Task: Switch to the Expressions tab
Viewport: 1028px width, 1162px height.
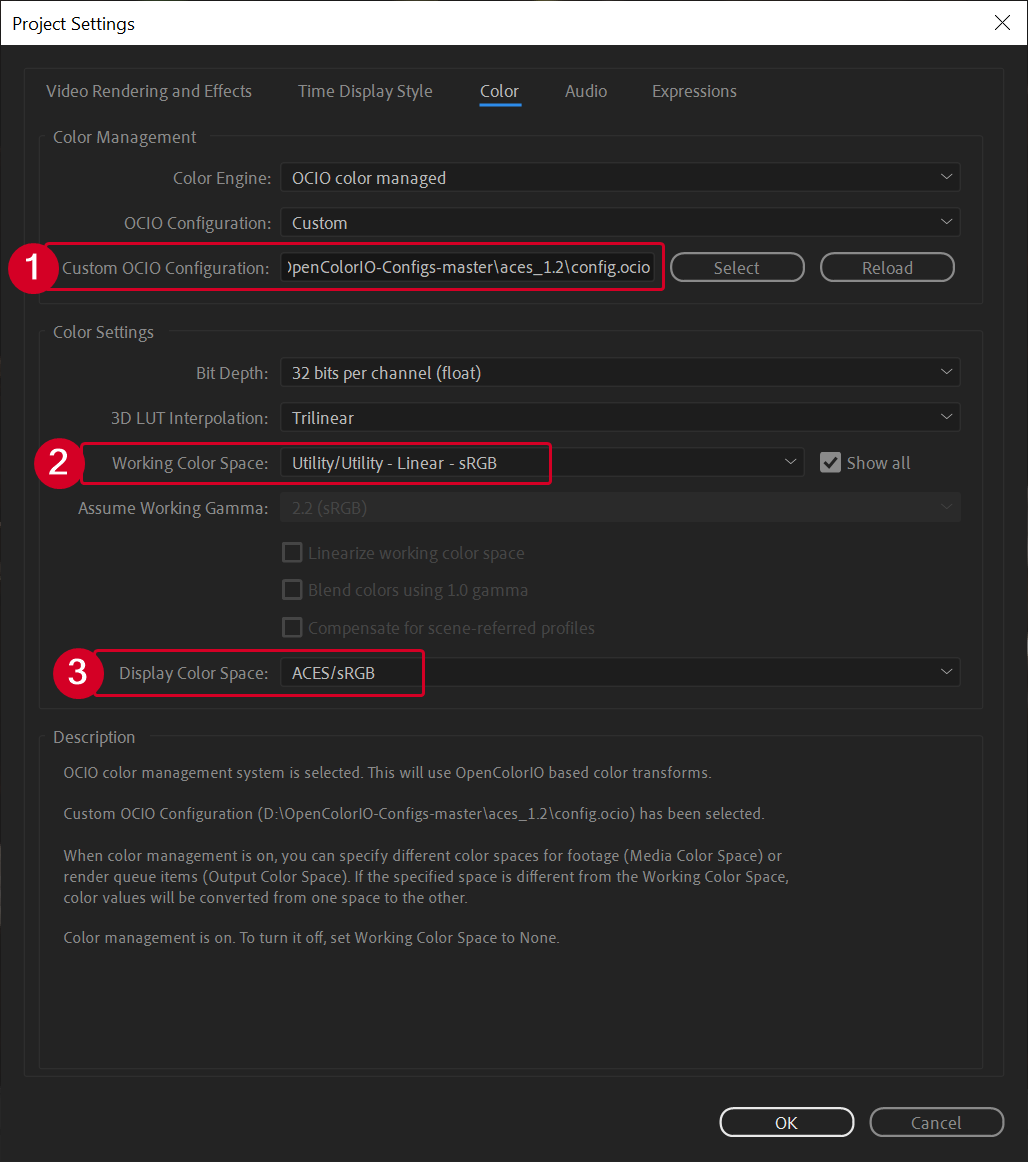Action: pyautogui.click(x=694, y=91)
